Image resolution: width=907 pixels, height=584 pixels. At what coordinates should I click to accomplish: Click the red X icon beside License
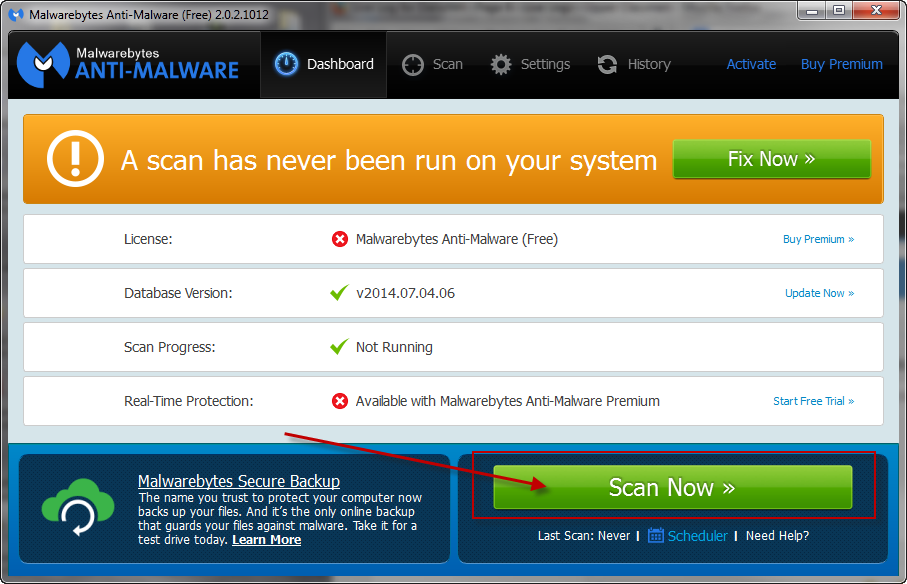point(340,239)
